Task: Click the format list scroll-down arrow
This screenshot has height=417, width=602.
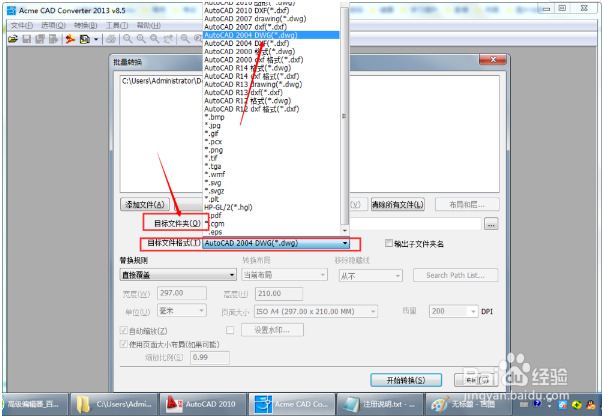Action: 344,230
